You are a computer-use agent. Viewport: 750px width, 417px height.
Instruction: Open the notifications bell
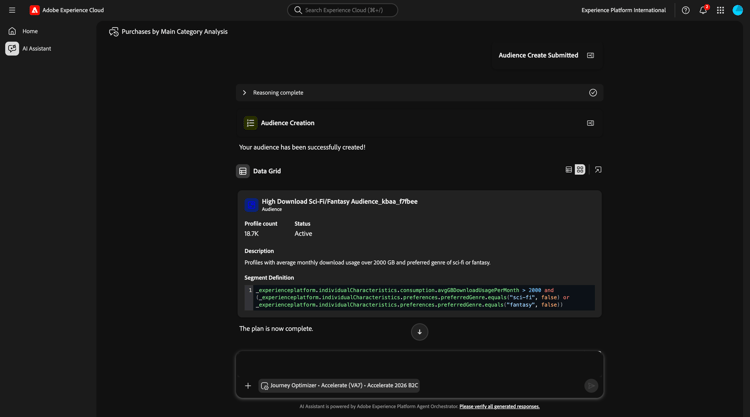pyautogui.click(x=703, y=10)
